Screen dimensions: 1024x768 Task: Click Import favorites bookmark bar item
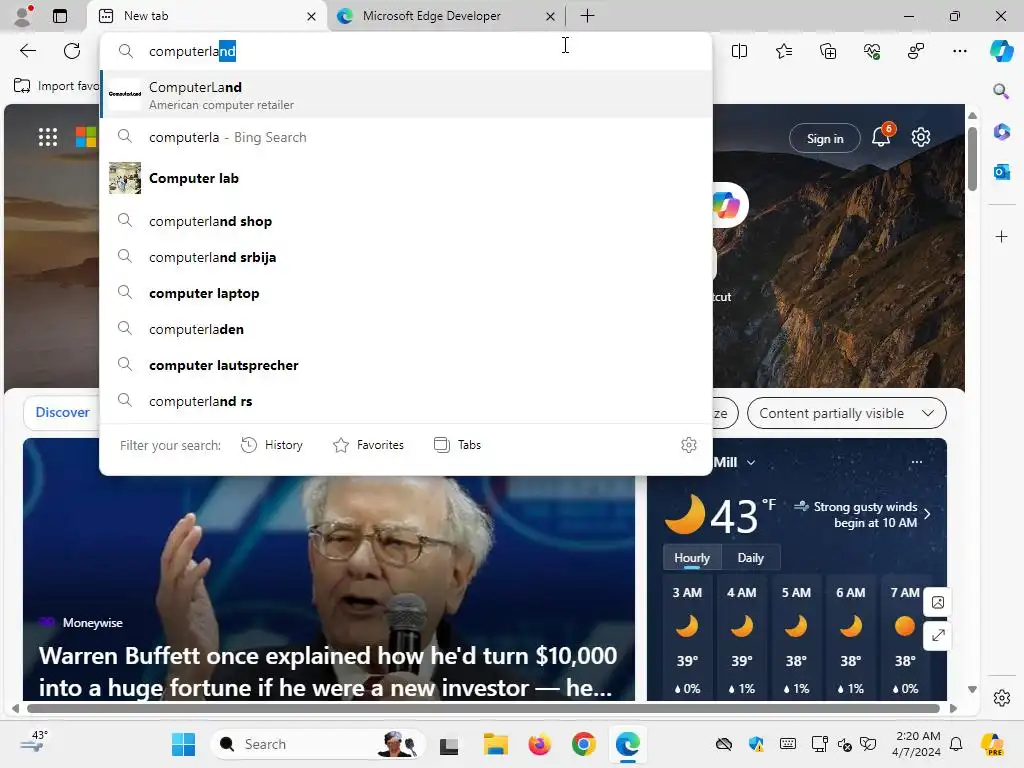pyautogui.click(x=56, y=86)
